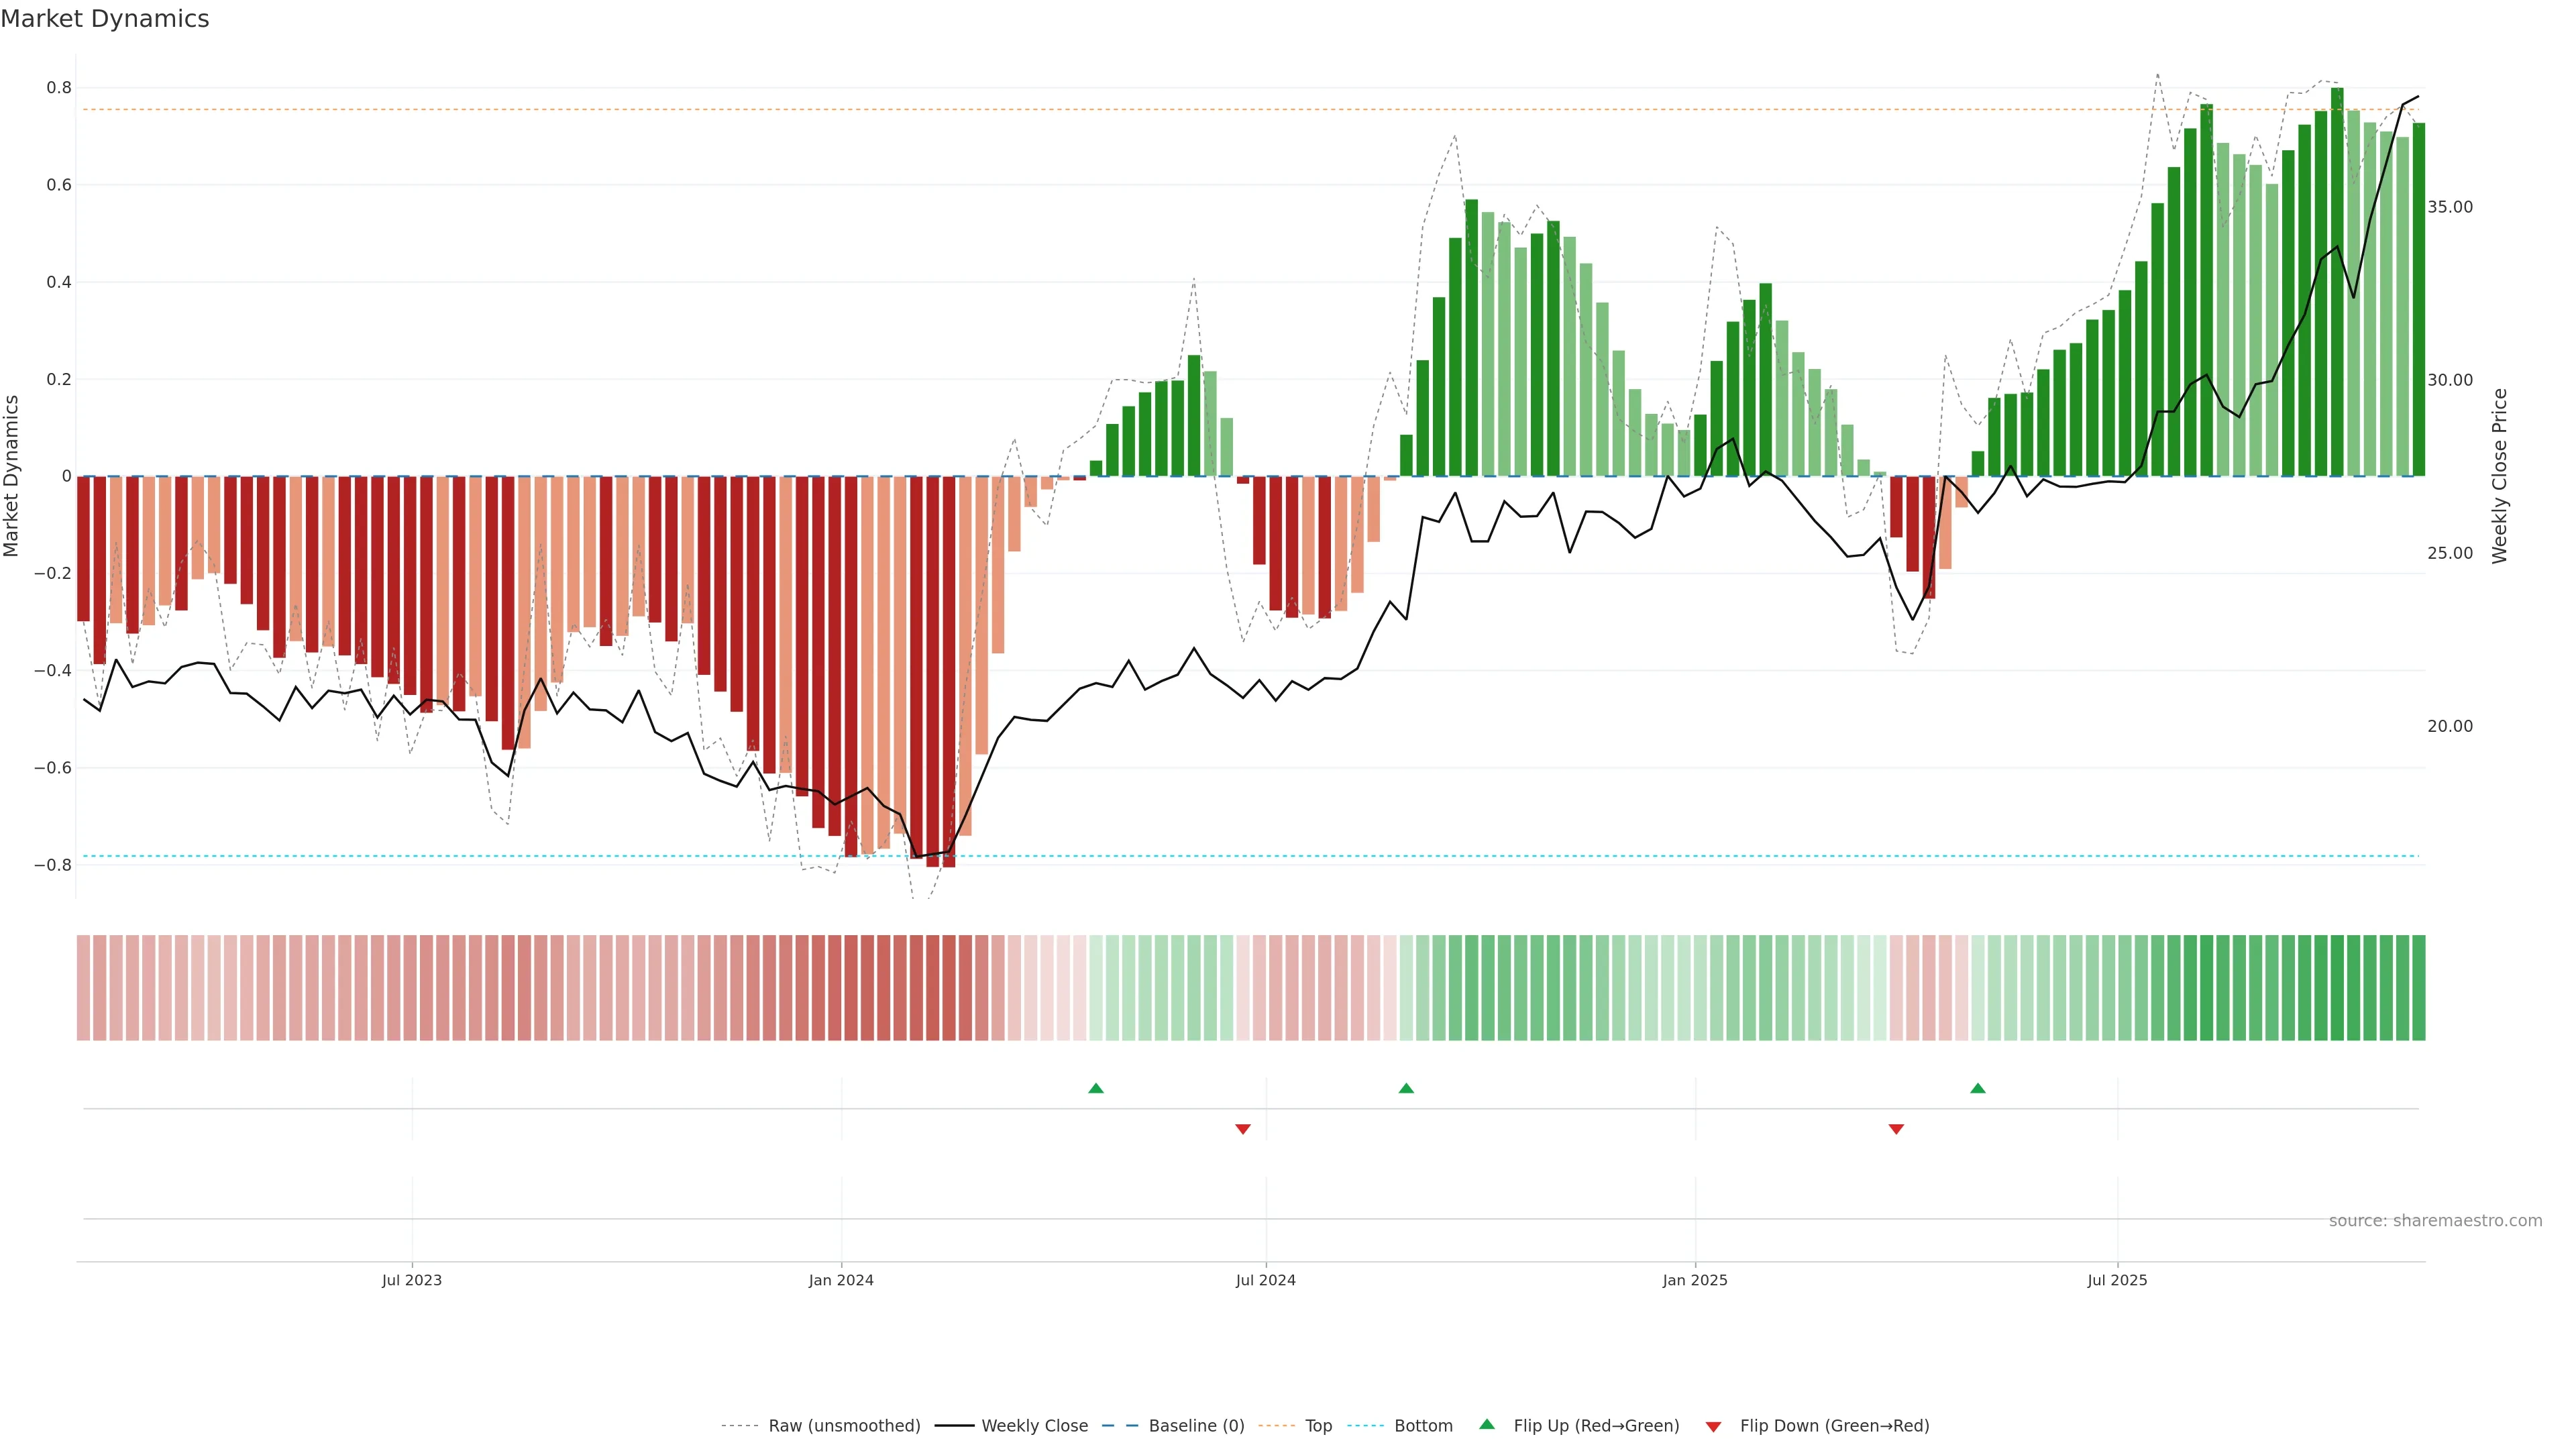This screenshot has width=2576, height=1449.
Task: Click the green triangle icon in legend
Action: (1487, 1424)
